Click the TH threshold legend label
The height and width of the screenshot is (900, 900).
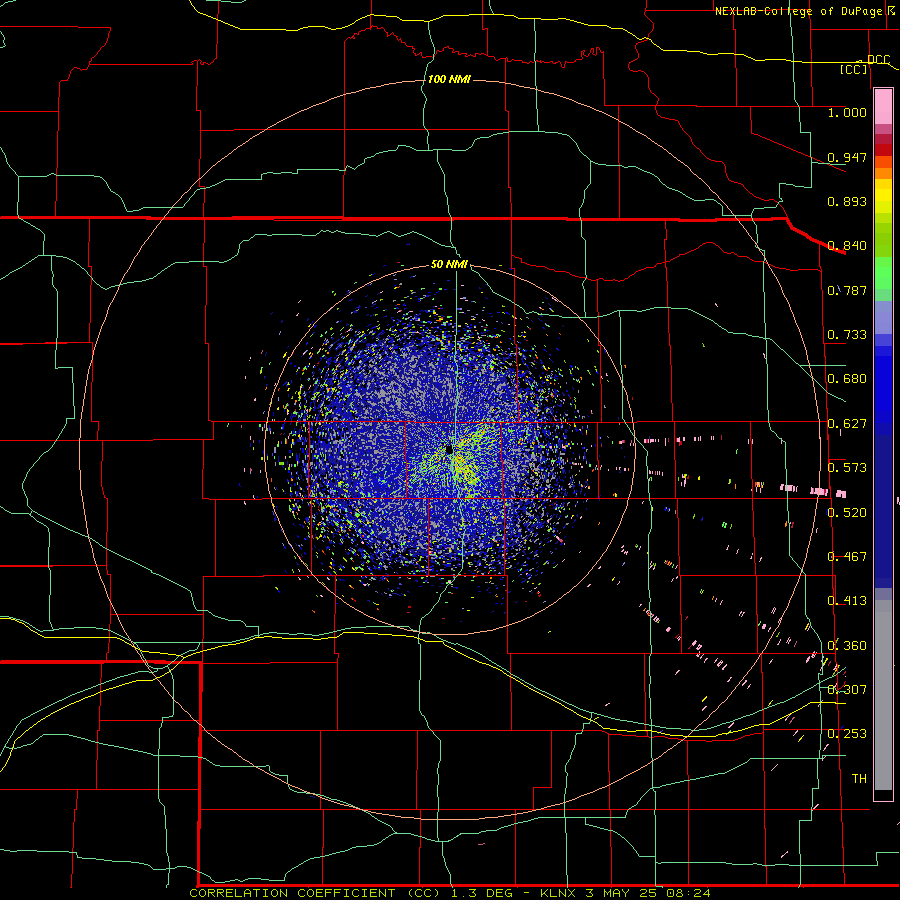coord(859,779)
